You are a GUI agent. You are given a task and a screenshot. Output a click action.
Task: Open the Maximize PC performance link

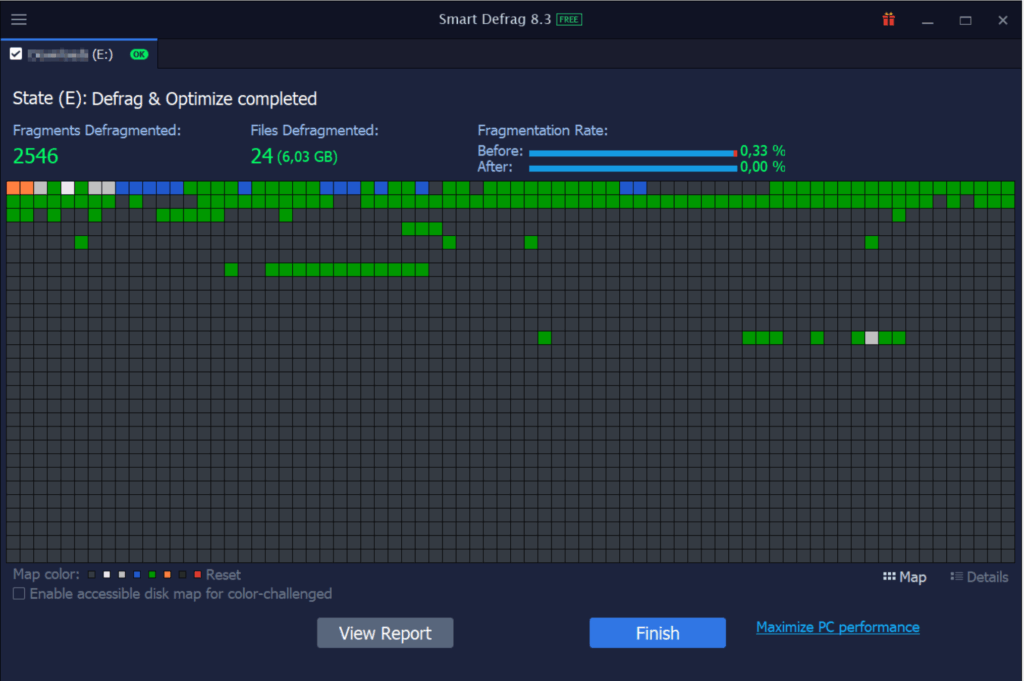[x=838, y=627]
